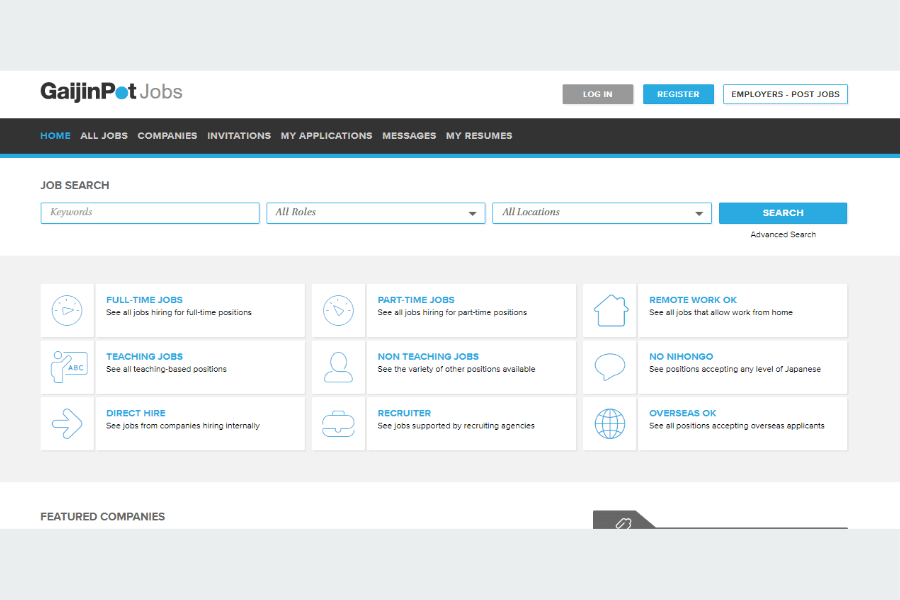Image resolution: width=900 pixels, height=600 pixels.
Task: Click the Full-Time Jobs clock icon
Action: (67, 311)
